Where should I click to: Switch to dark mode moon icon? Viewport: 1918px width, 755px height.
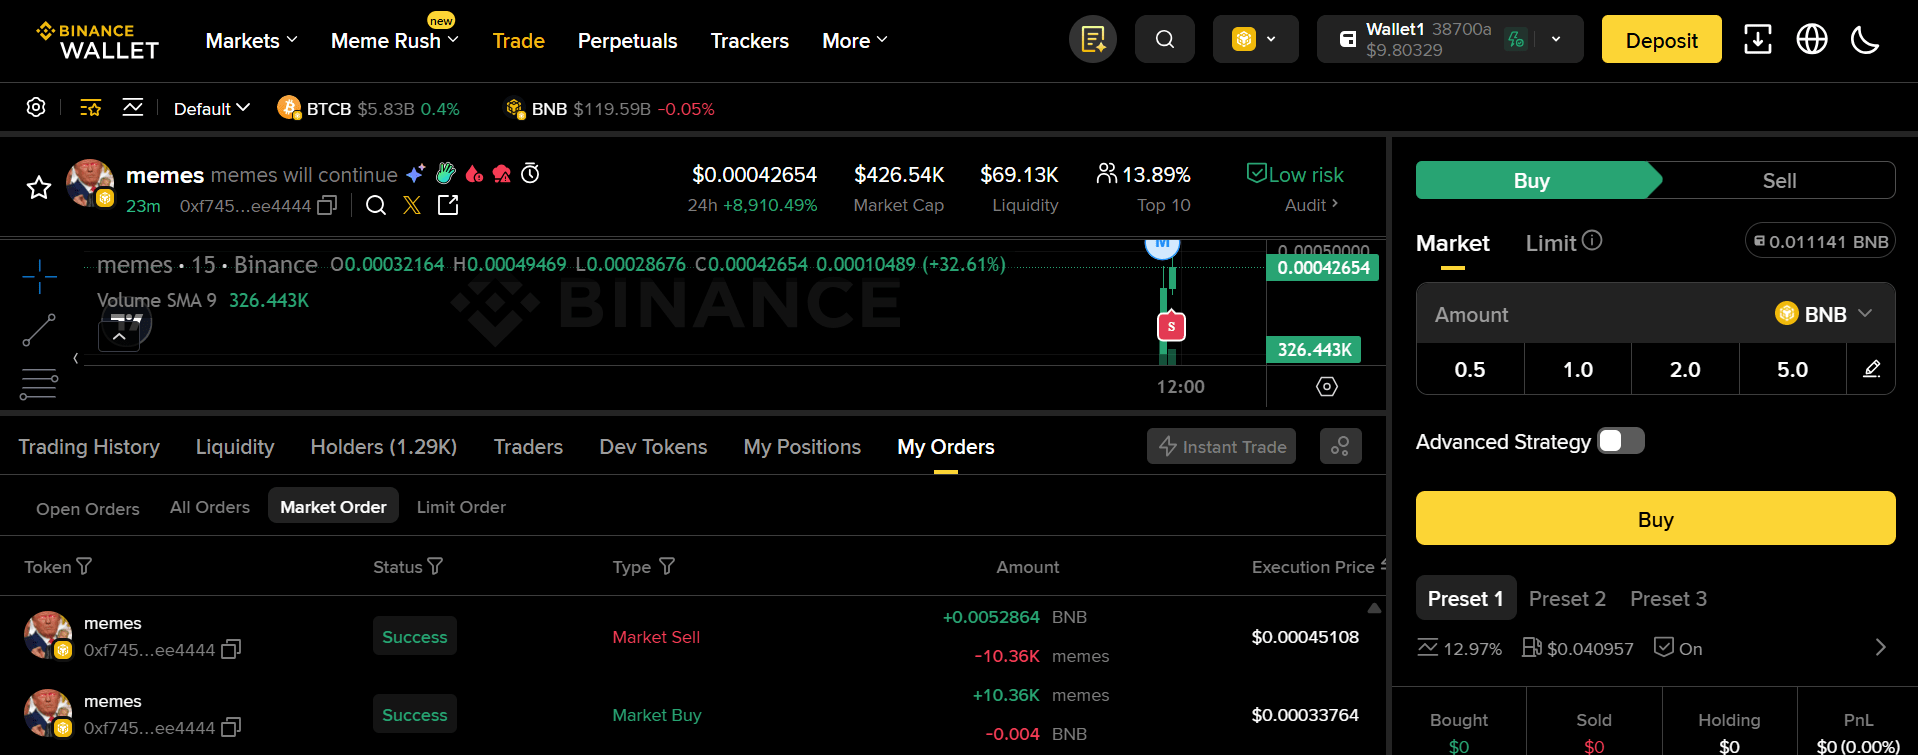tap(1865, 40)
